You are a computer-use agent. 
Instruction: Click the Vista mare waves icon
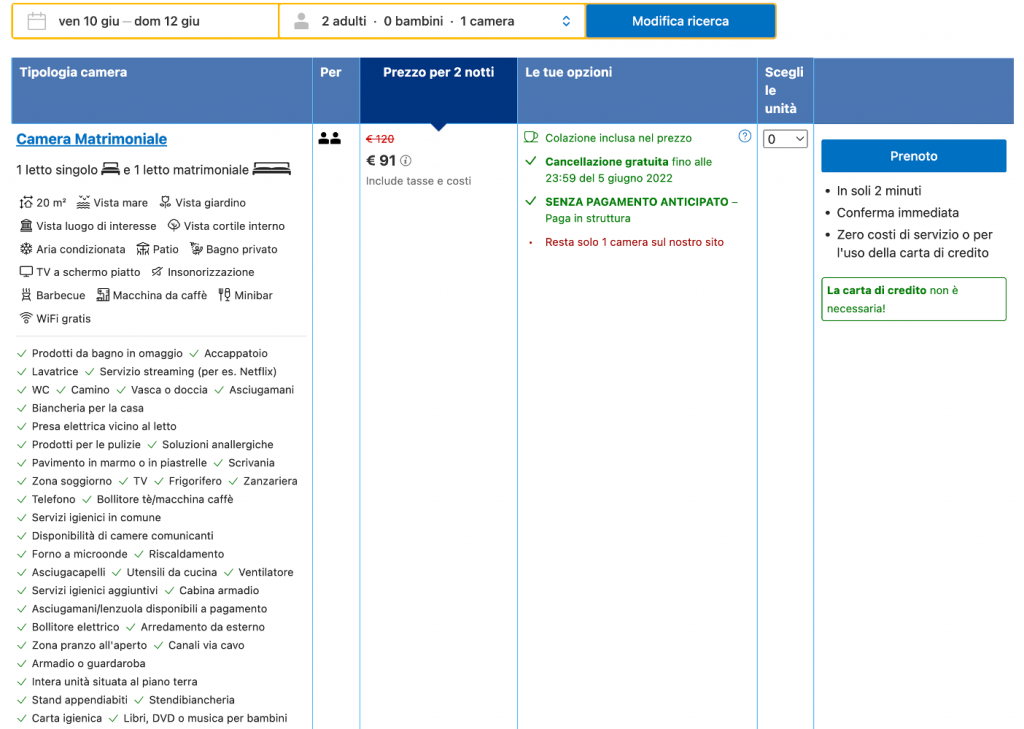(83, 203)
